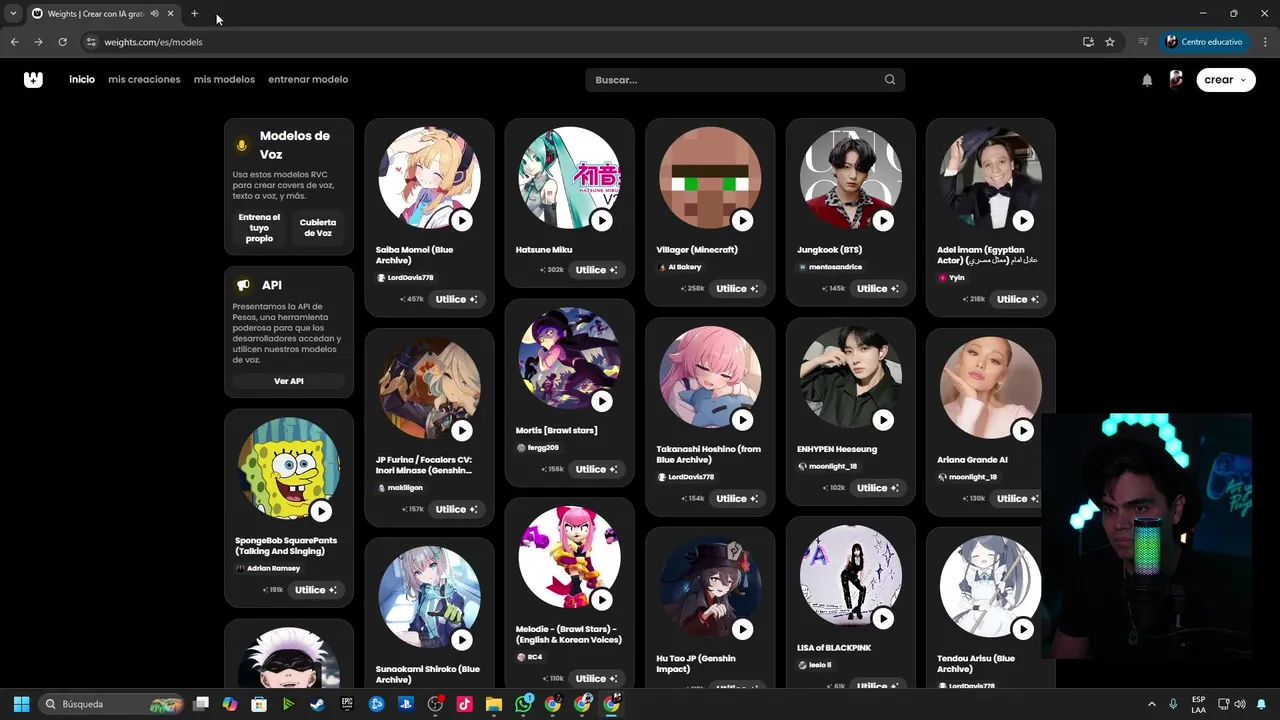Click Utilice on Saiba Momoi card
The height and width of the screenshot is (720, 1280).
click(456, 299)
